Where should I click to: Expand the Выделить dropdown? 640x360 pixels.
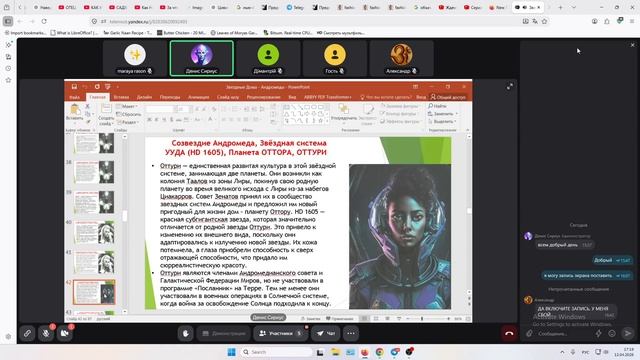tap(443, 122)
